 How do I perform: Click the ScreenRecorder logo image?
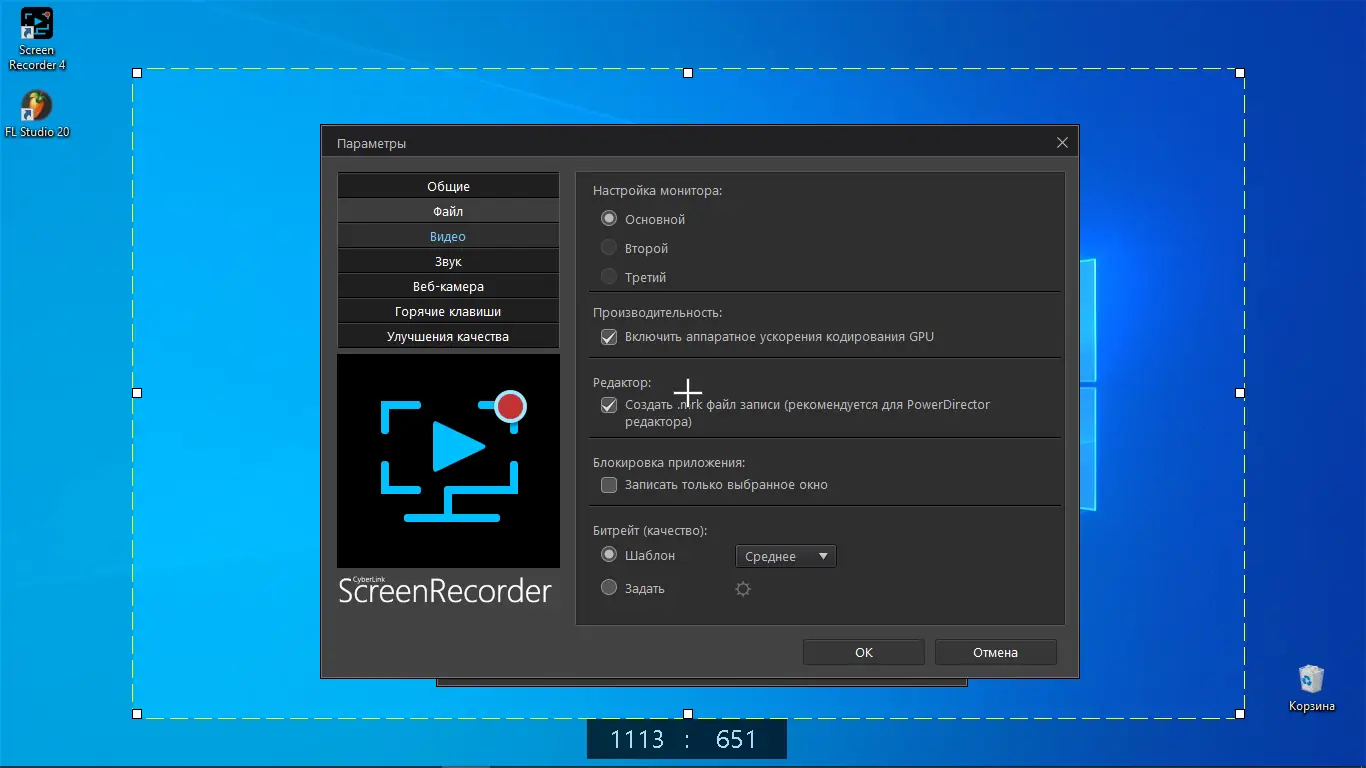coord(448,460)
